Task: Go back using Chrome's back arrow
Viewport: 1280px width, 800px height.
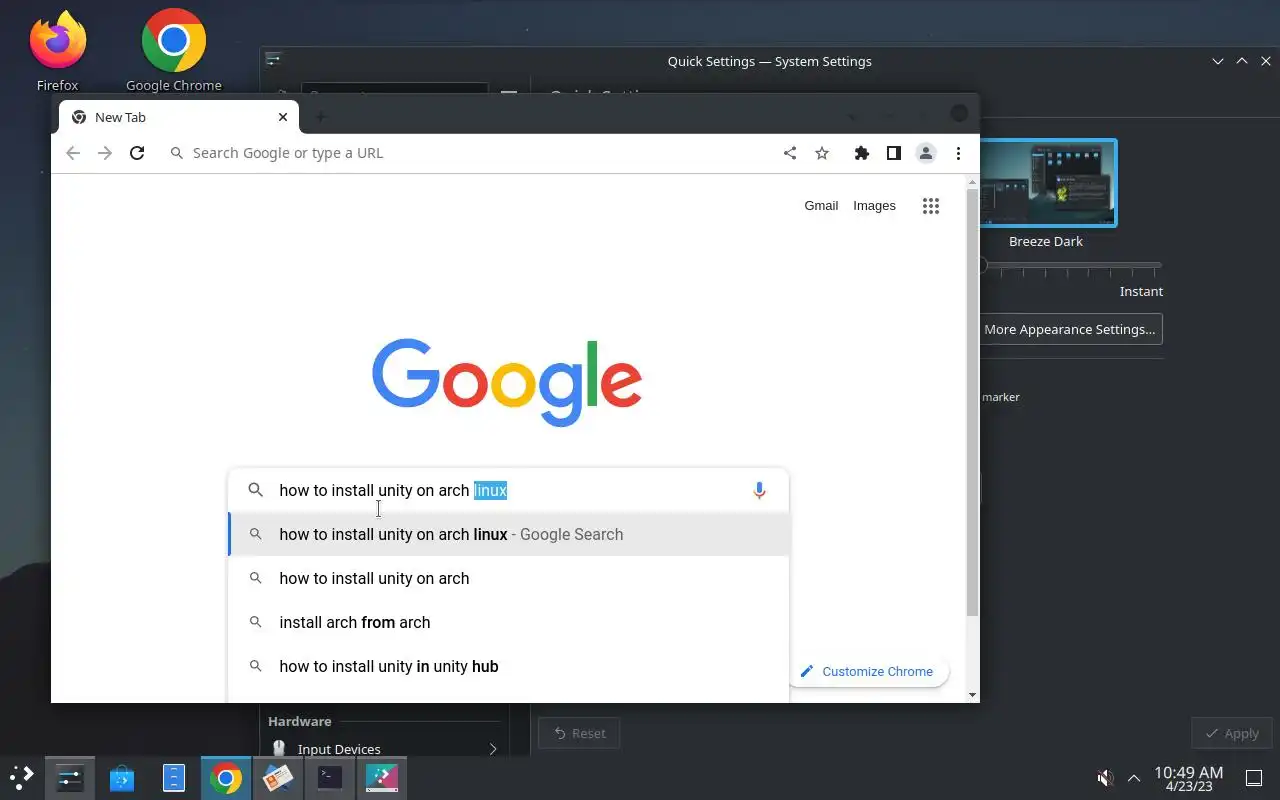Action: click(x=72, y=153)
